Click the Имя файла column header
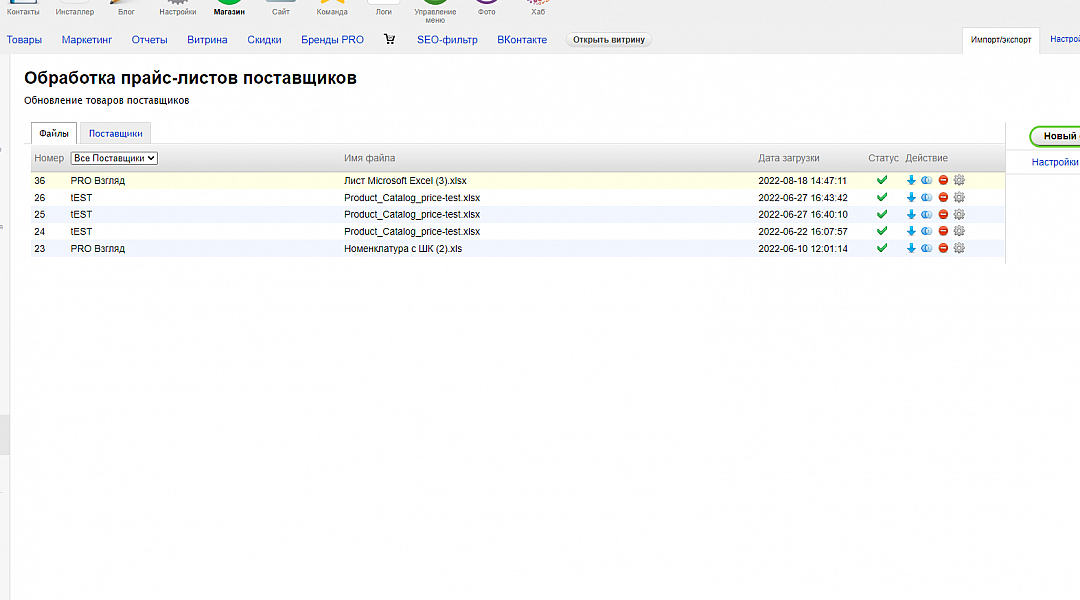Image resolution: width=1080 pixels, height=600 pixels. pyautogui.click(x=369, y=158)
